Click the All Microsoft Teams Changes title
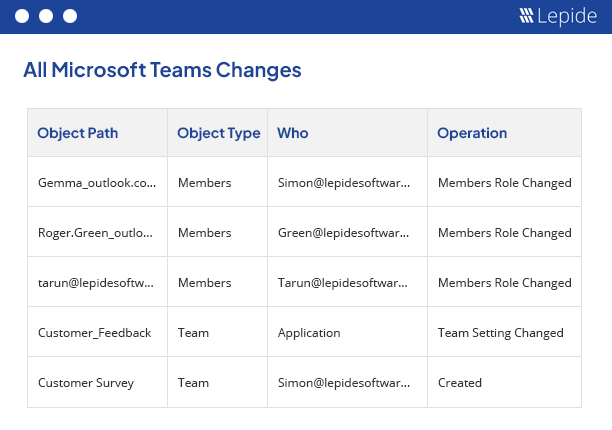Image resolution: width=612 pixels, height=430 pixels. 162,70
